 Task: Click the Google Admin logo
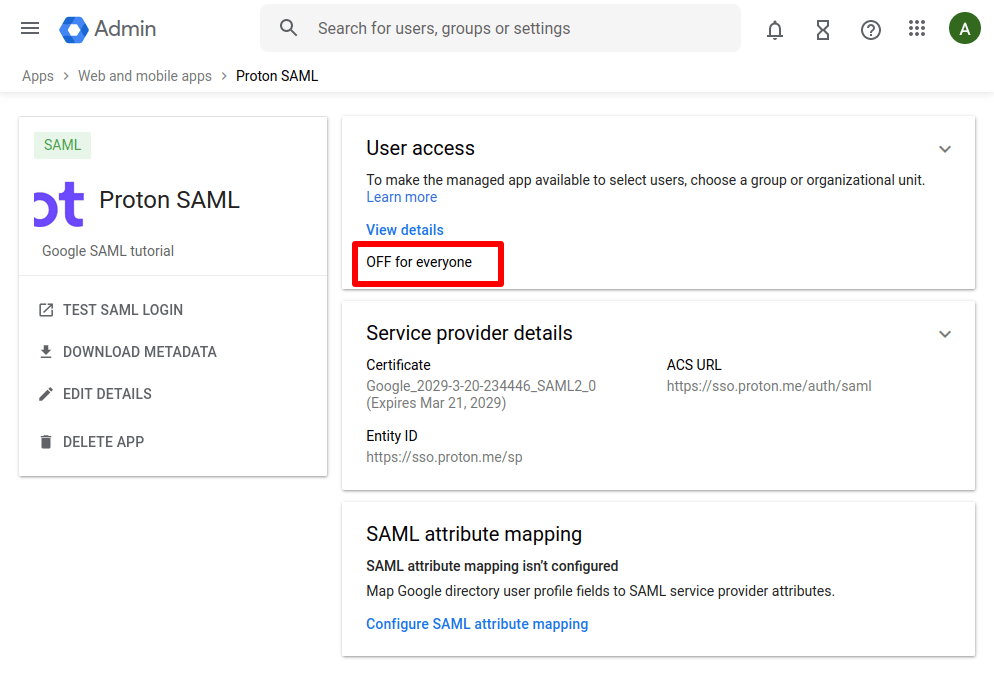pos(108,29)
